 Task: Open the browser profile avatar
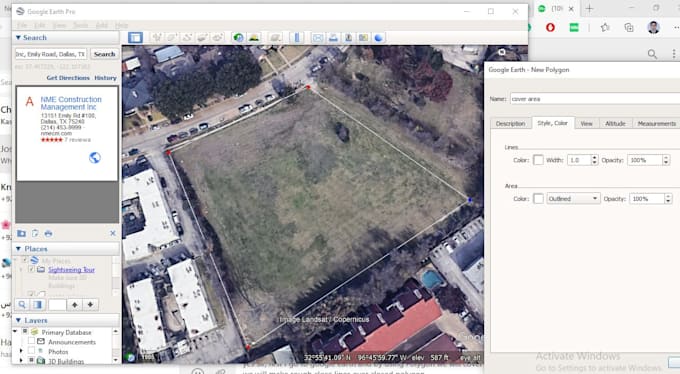pos(654,27)
